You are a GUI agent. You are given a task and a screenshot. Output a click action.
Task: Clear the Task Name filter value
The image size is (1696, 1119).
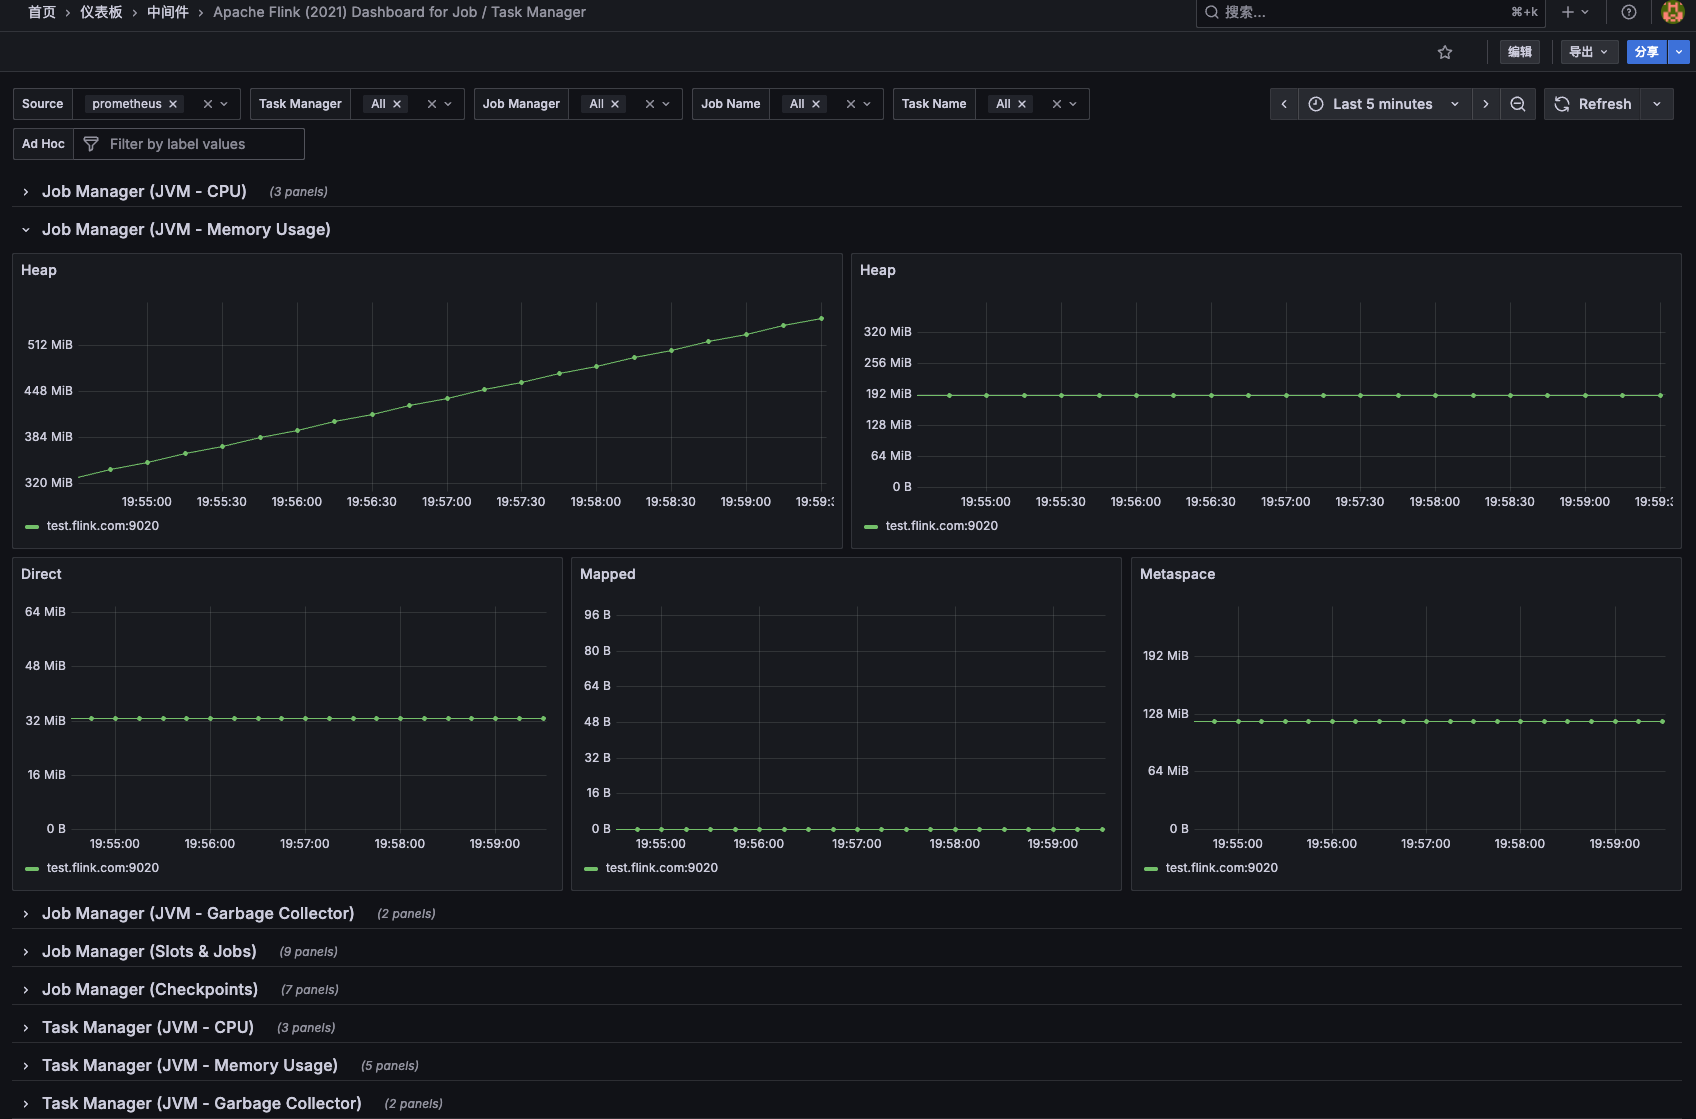click(1057, 104)
